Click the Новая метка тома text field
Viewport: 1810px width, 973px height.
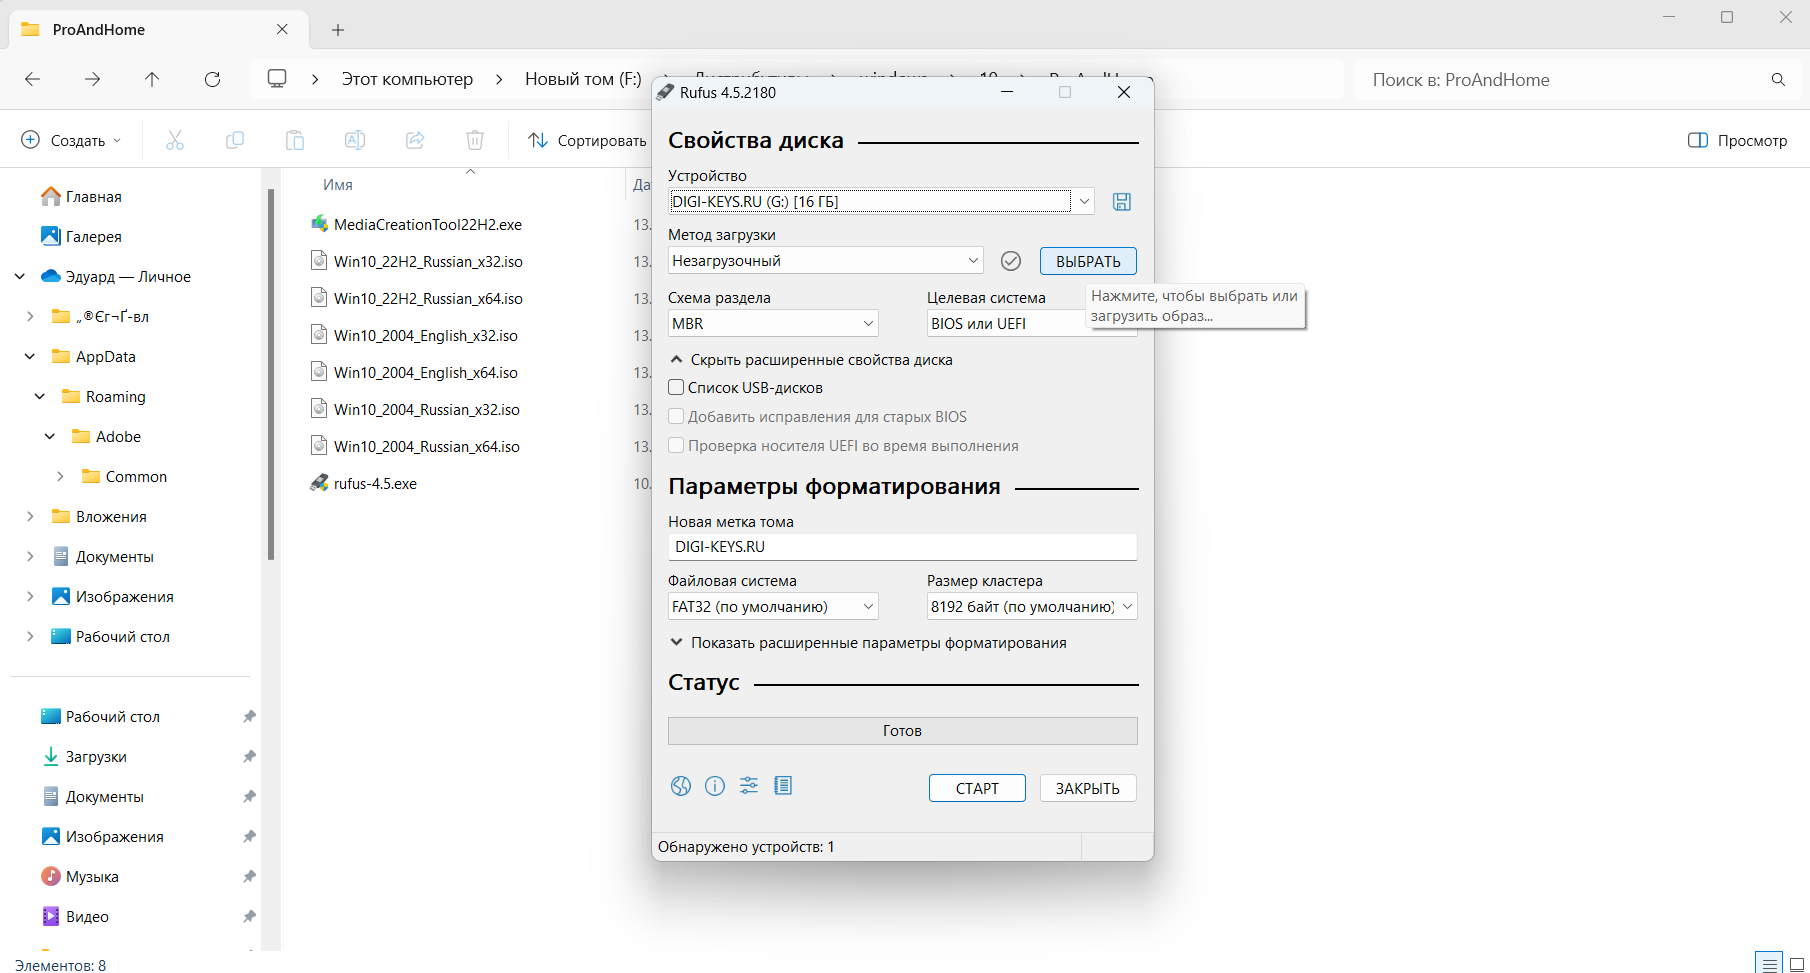[x=902, y=547]
